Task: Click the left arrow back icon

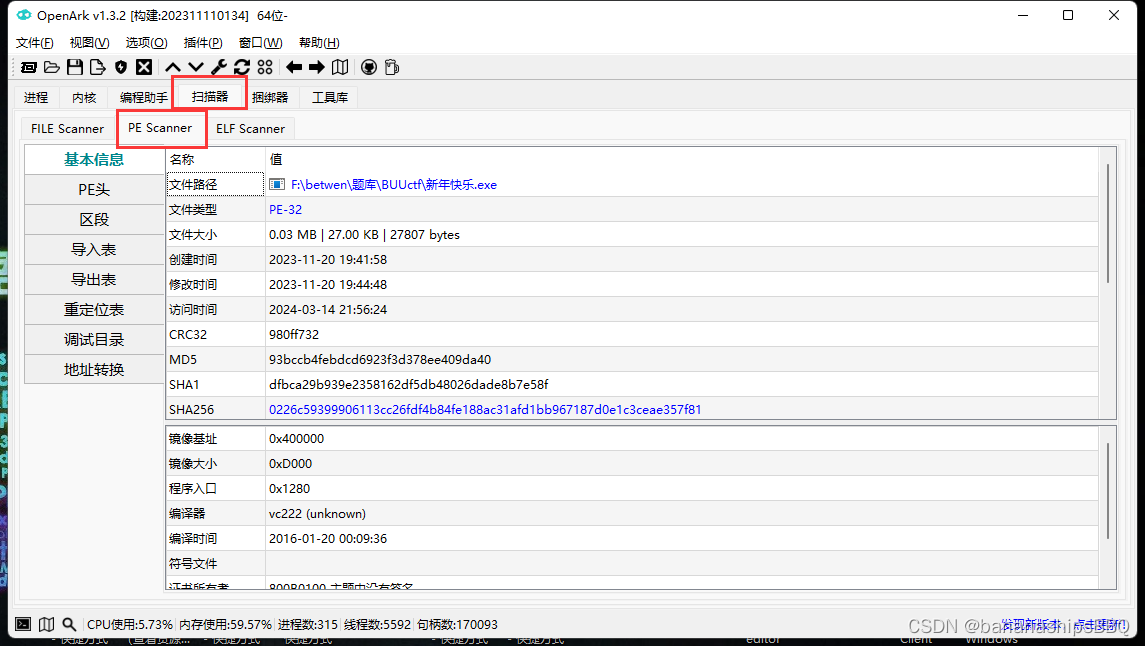Action: [x=294, y=67]
